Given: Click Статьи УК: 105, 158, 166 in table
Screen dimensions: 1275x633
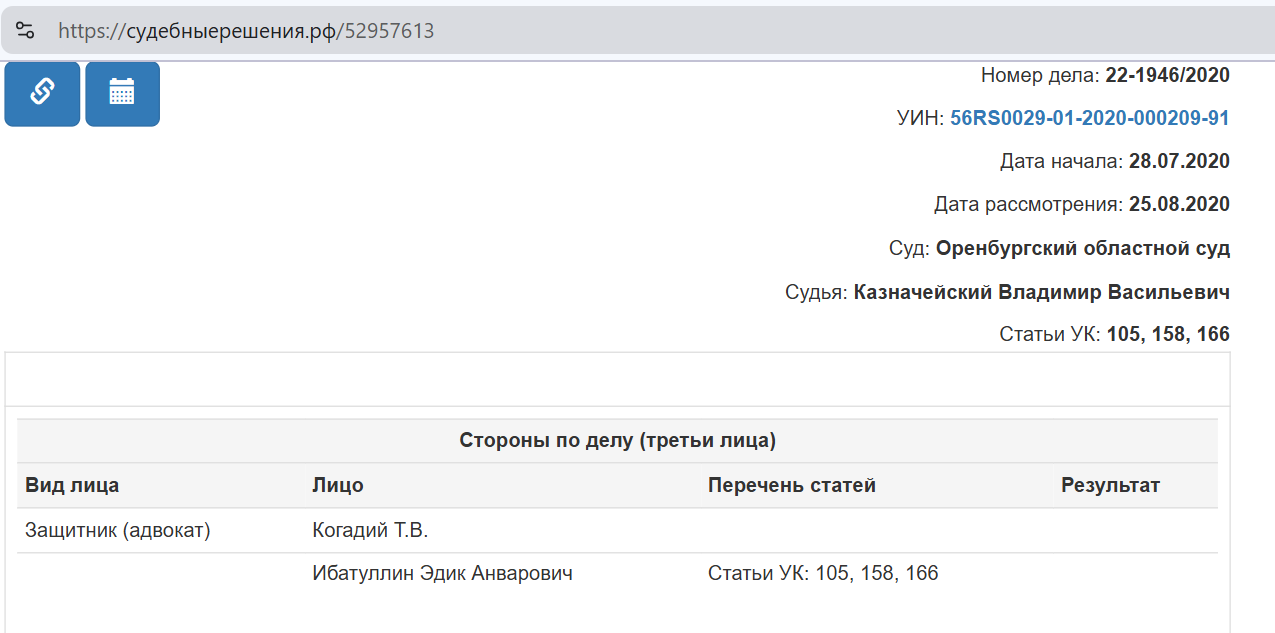Looking at the screenshot, I should 823,574.
